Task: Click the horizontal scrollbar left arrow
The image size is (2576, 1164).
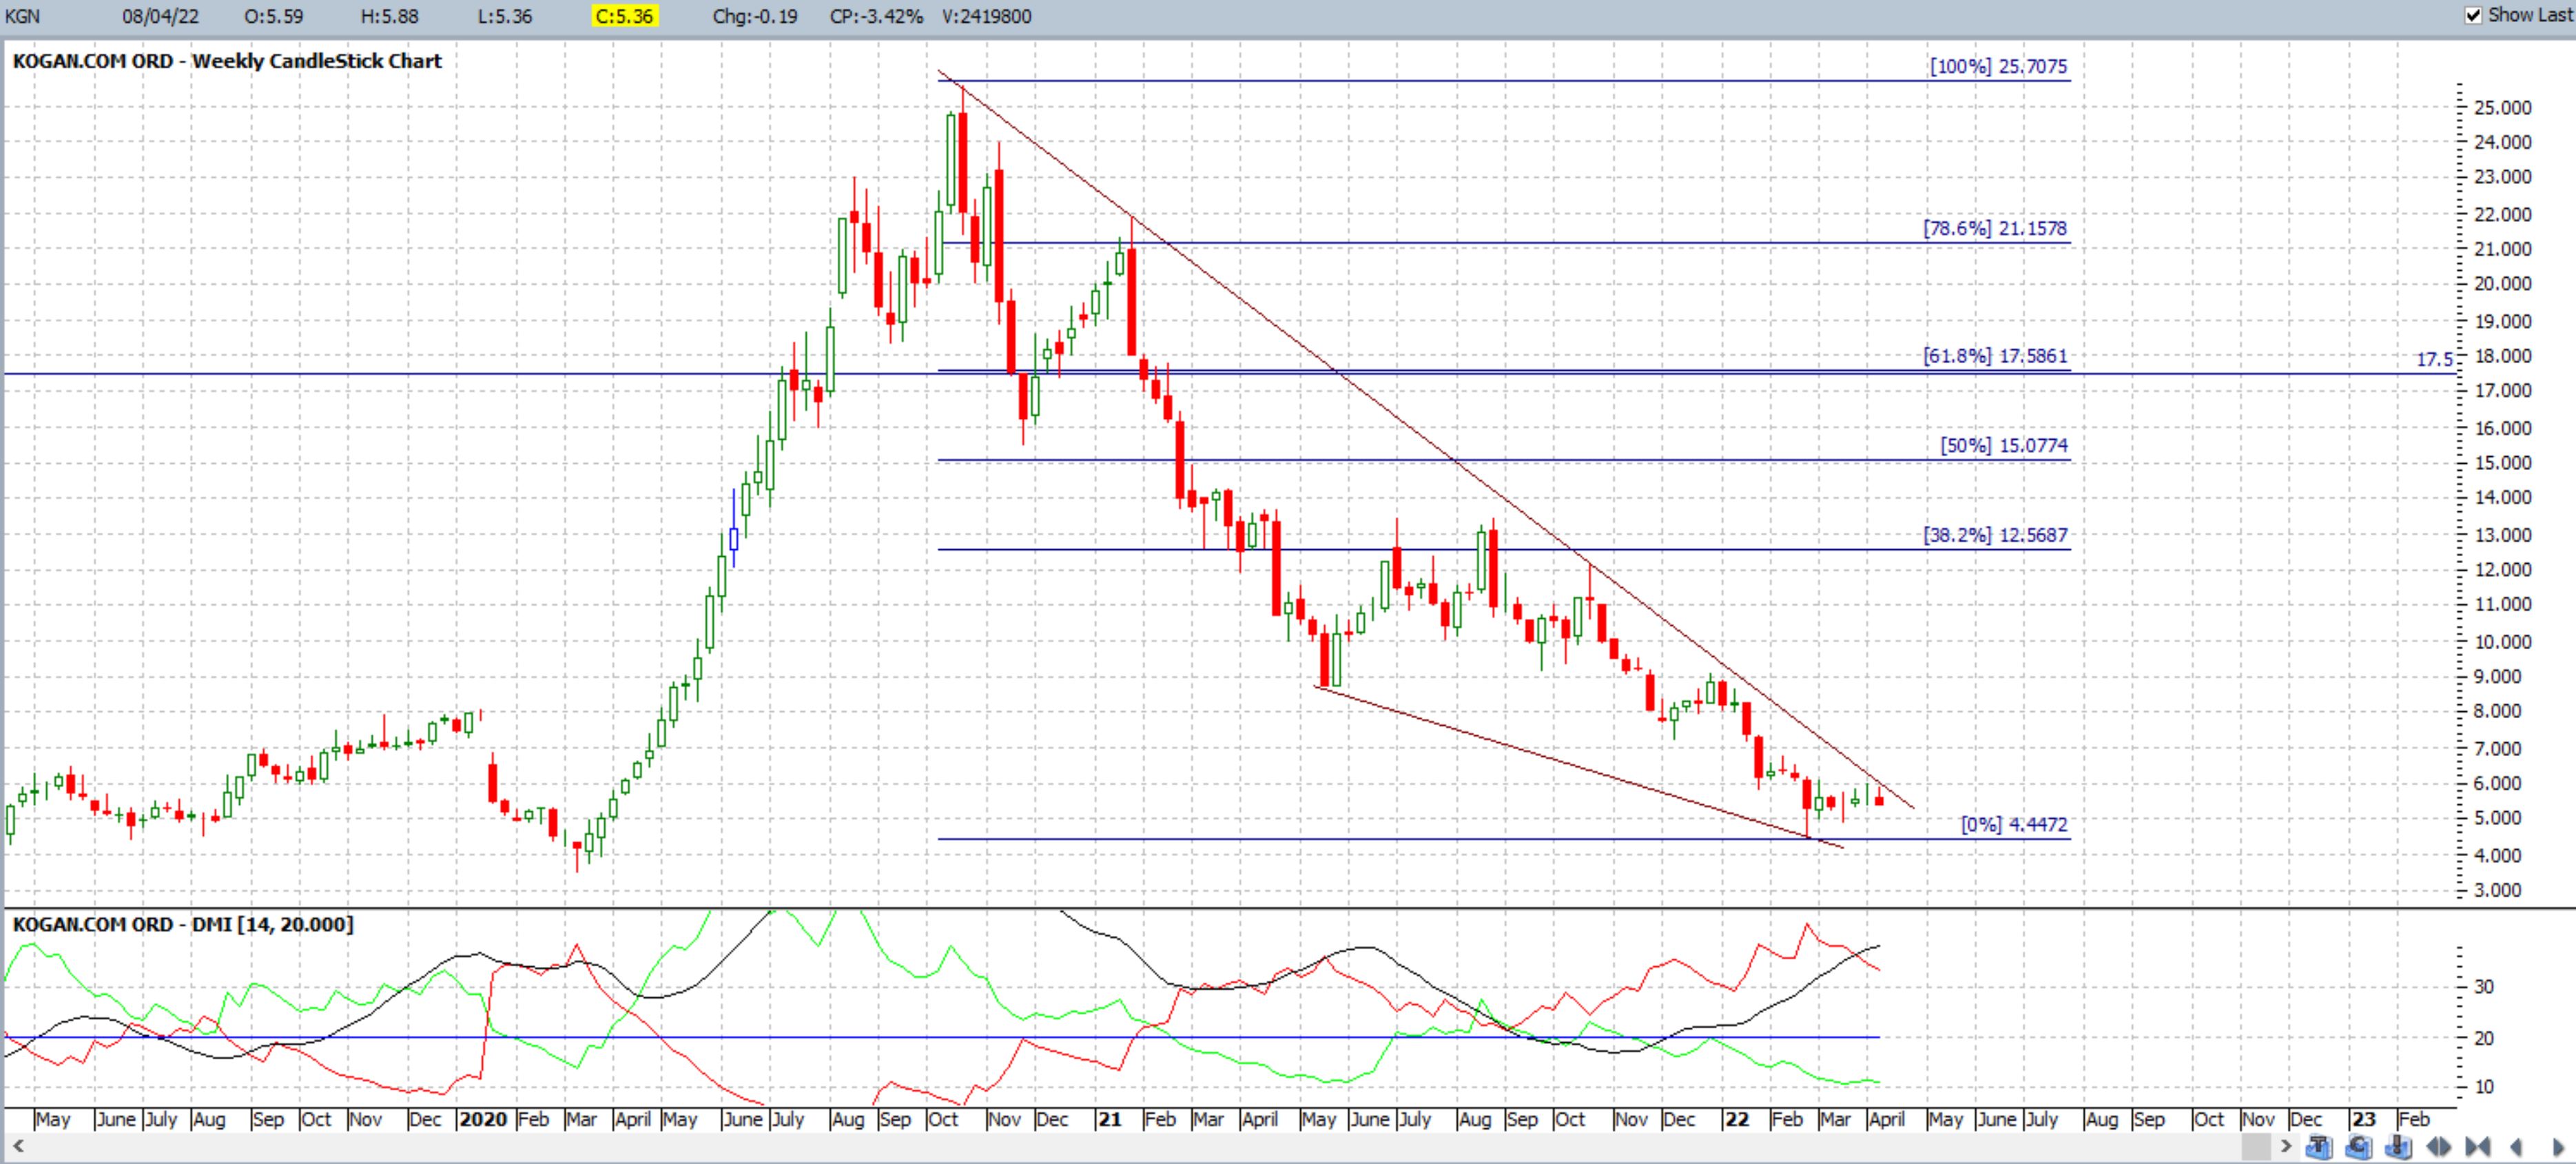Action: tap(17, 1146)
